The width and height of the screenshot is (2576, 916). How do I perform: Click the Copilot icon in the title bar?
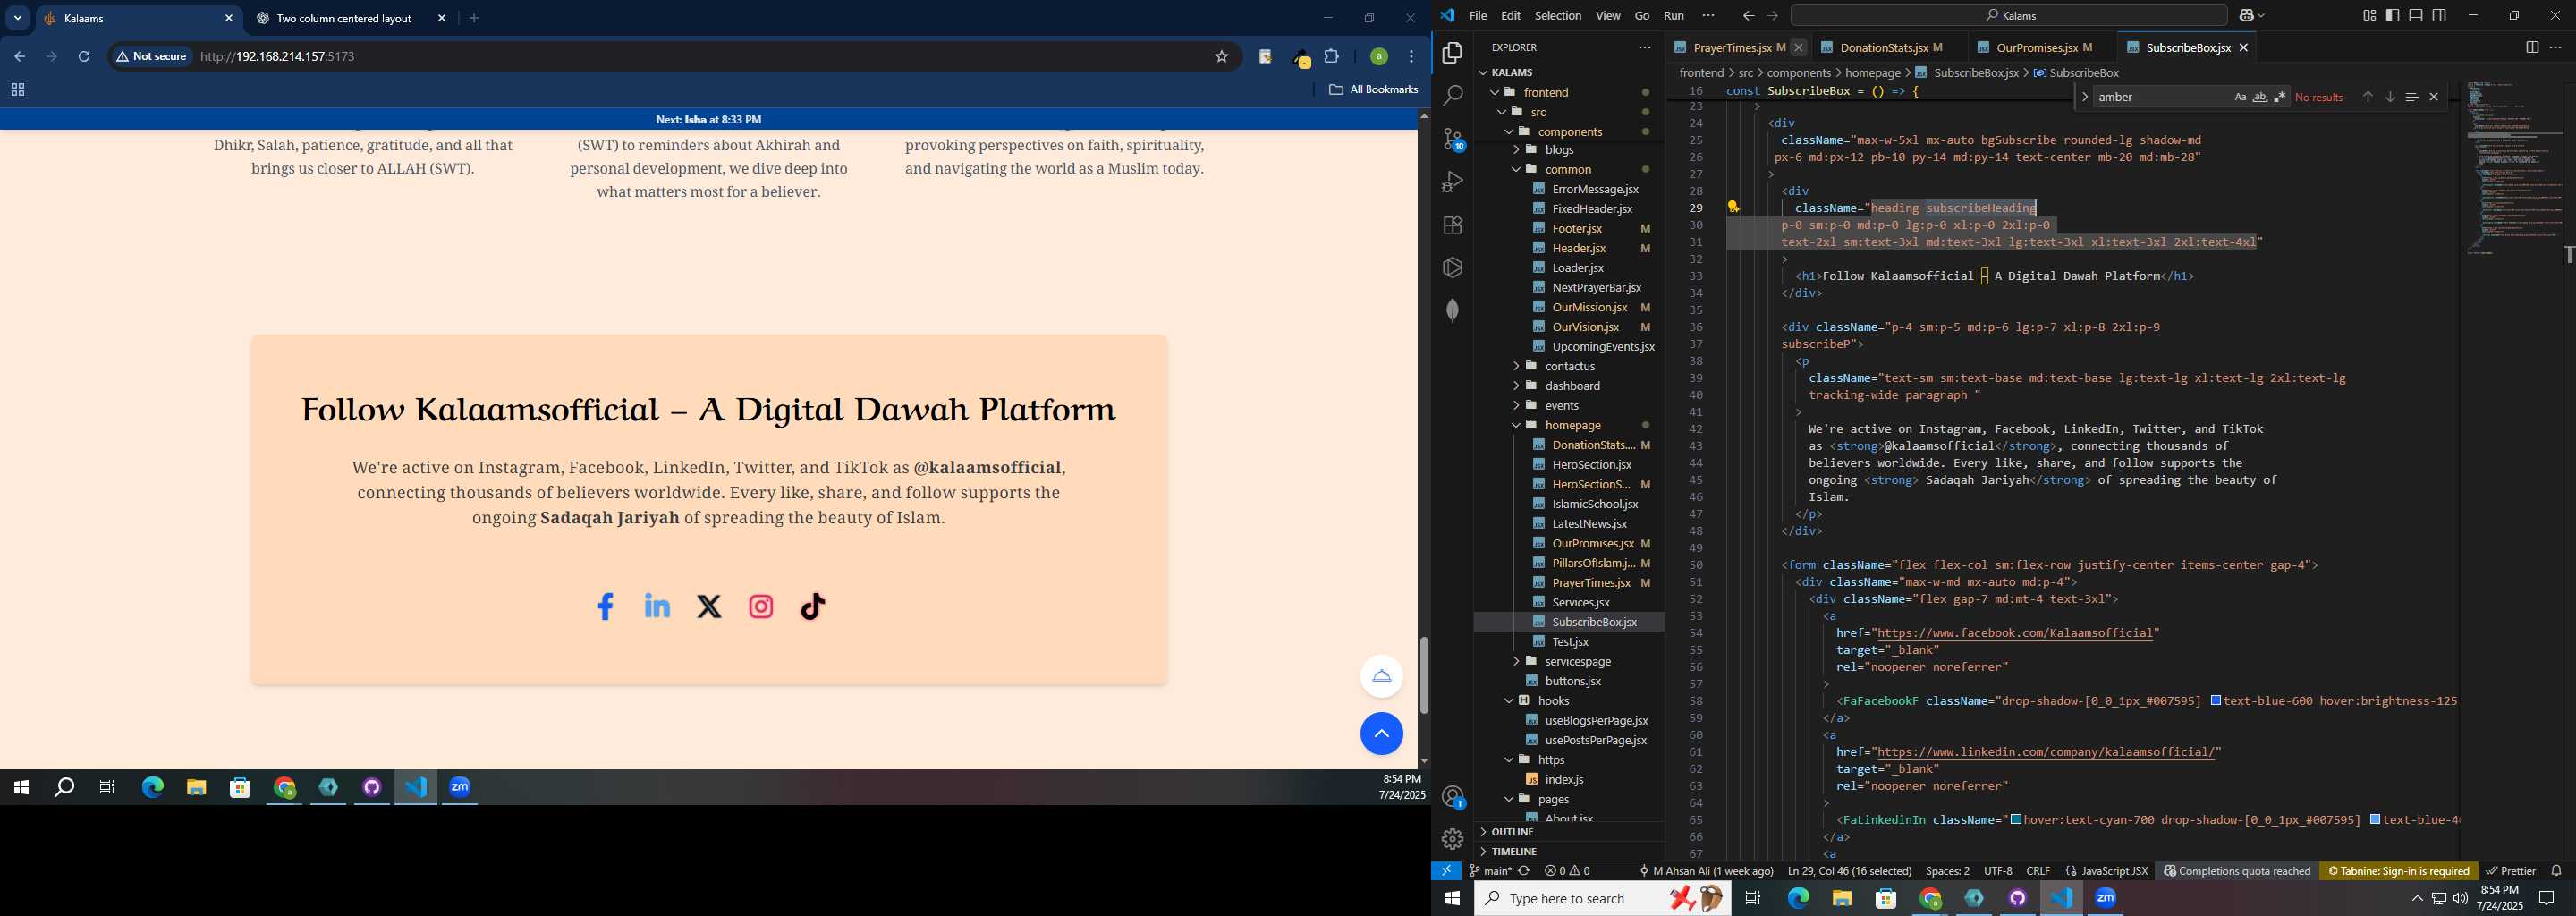pyautogui.click(x=2245, y=15)
